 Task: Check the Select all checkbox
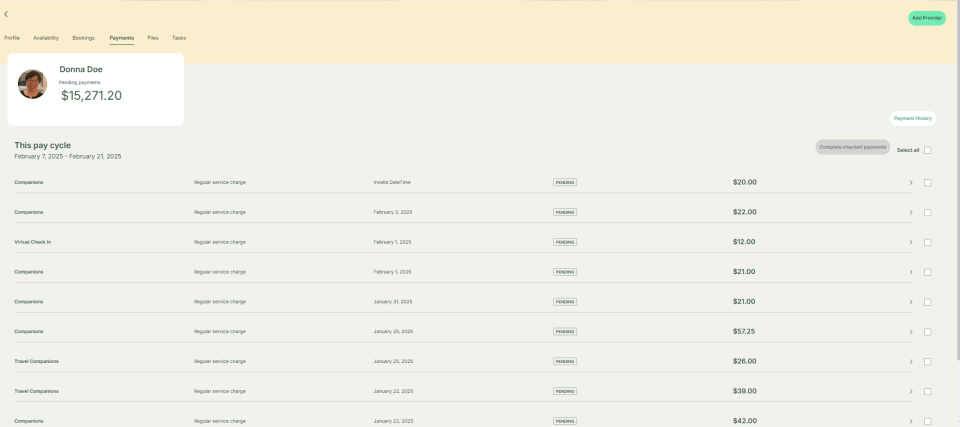[928, 150]
